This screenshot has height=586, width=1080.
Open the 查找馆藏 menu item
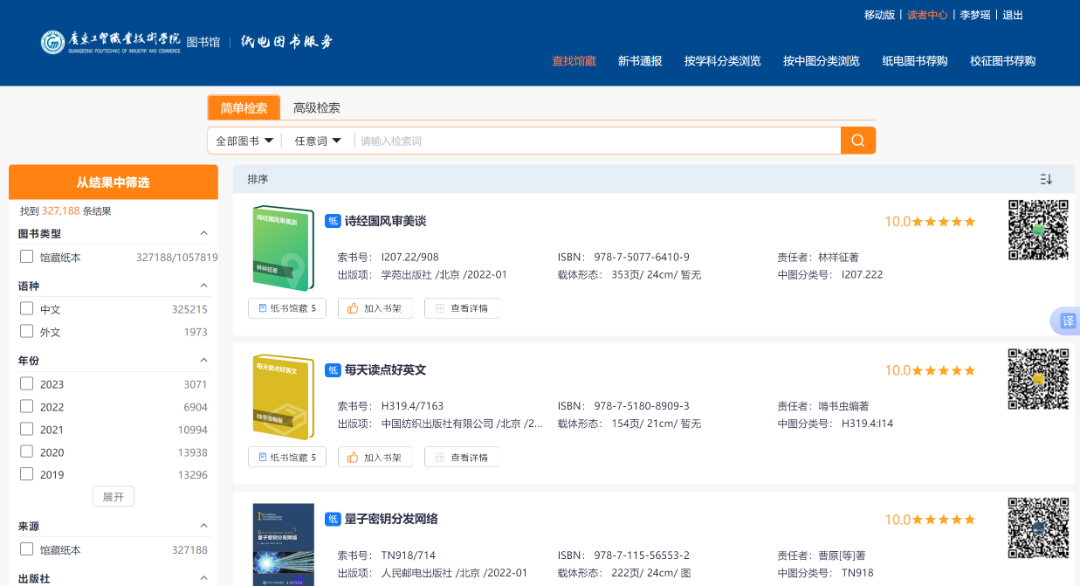click(574, 61)
